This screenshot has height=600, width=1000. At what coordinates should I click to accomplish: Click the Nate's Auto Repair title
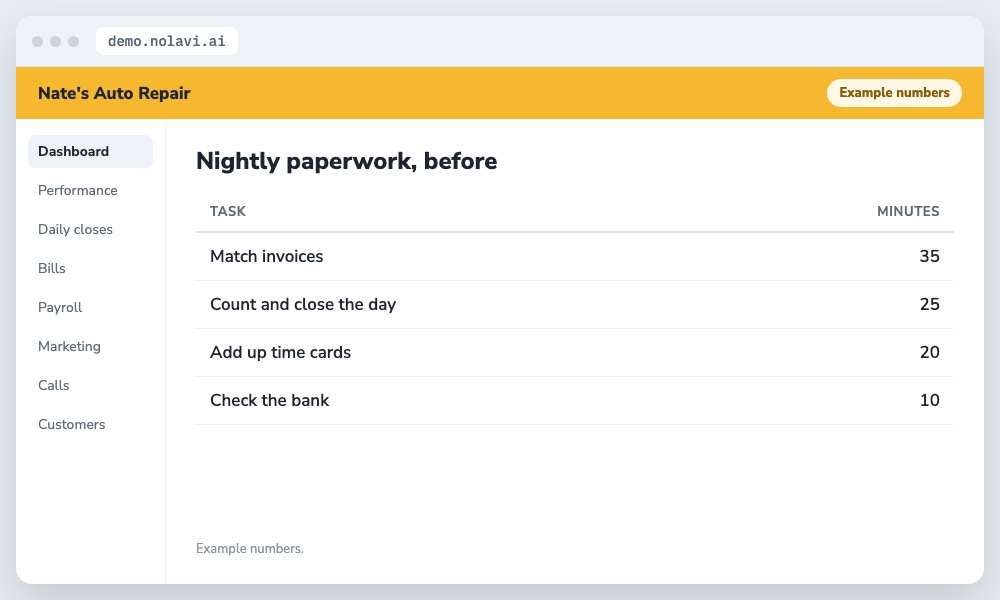tap(114, 93)
